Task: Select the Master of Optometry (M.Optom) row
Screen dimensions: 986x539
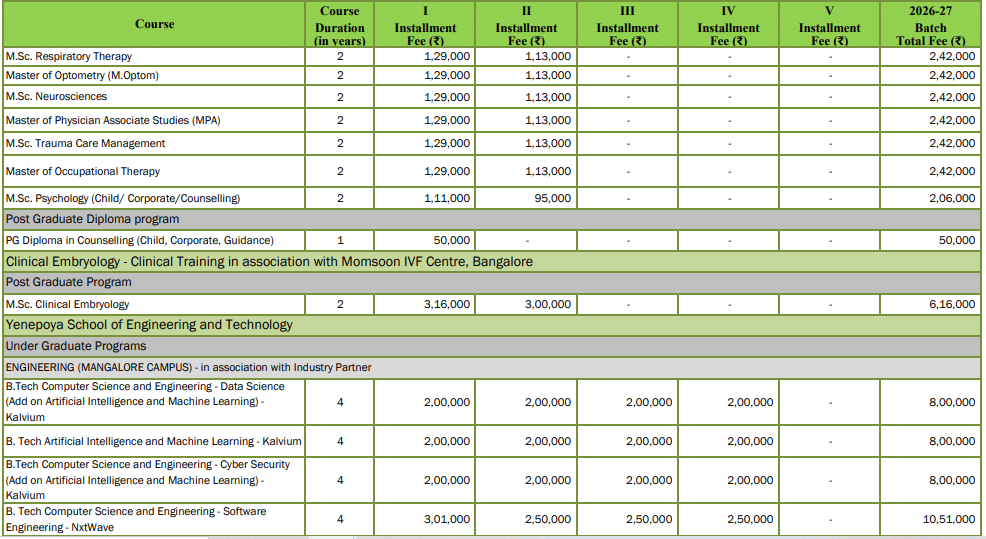Action: (82, 76)
